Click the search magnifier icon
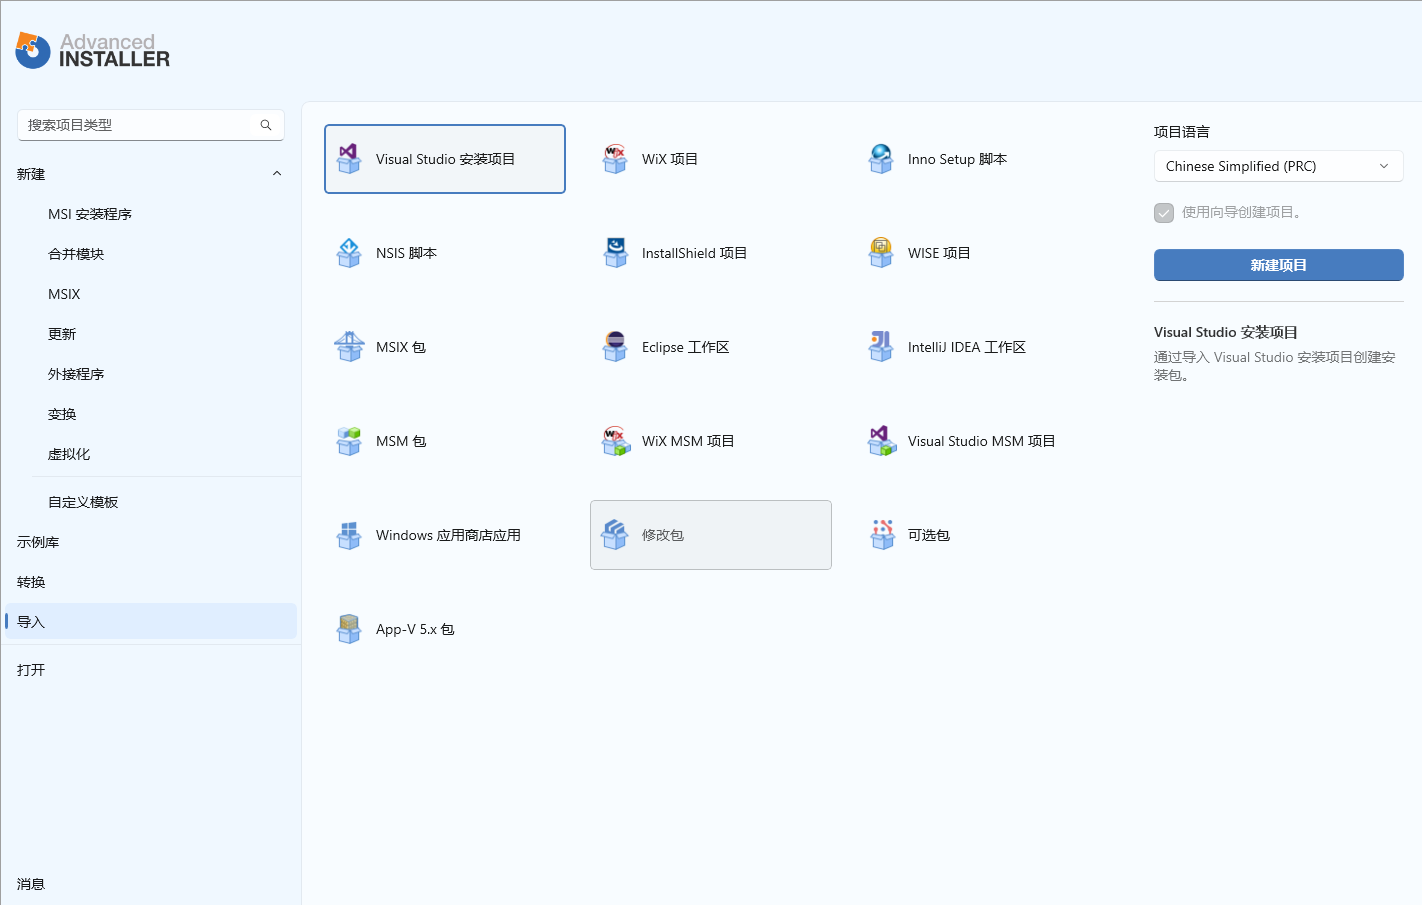Image resolution: width=1423 pixels, height=906 pixels. coord(266,125)
